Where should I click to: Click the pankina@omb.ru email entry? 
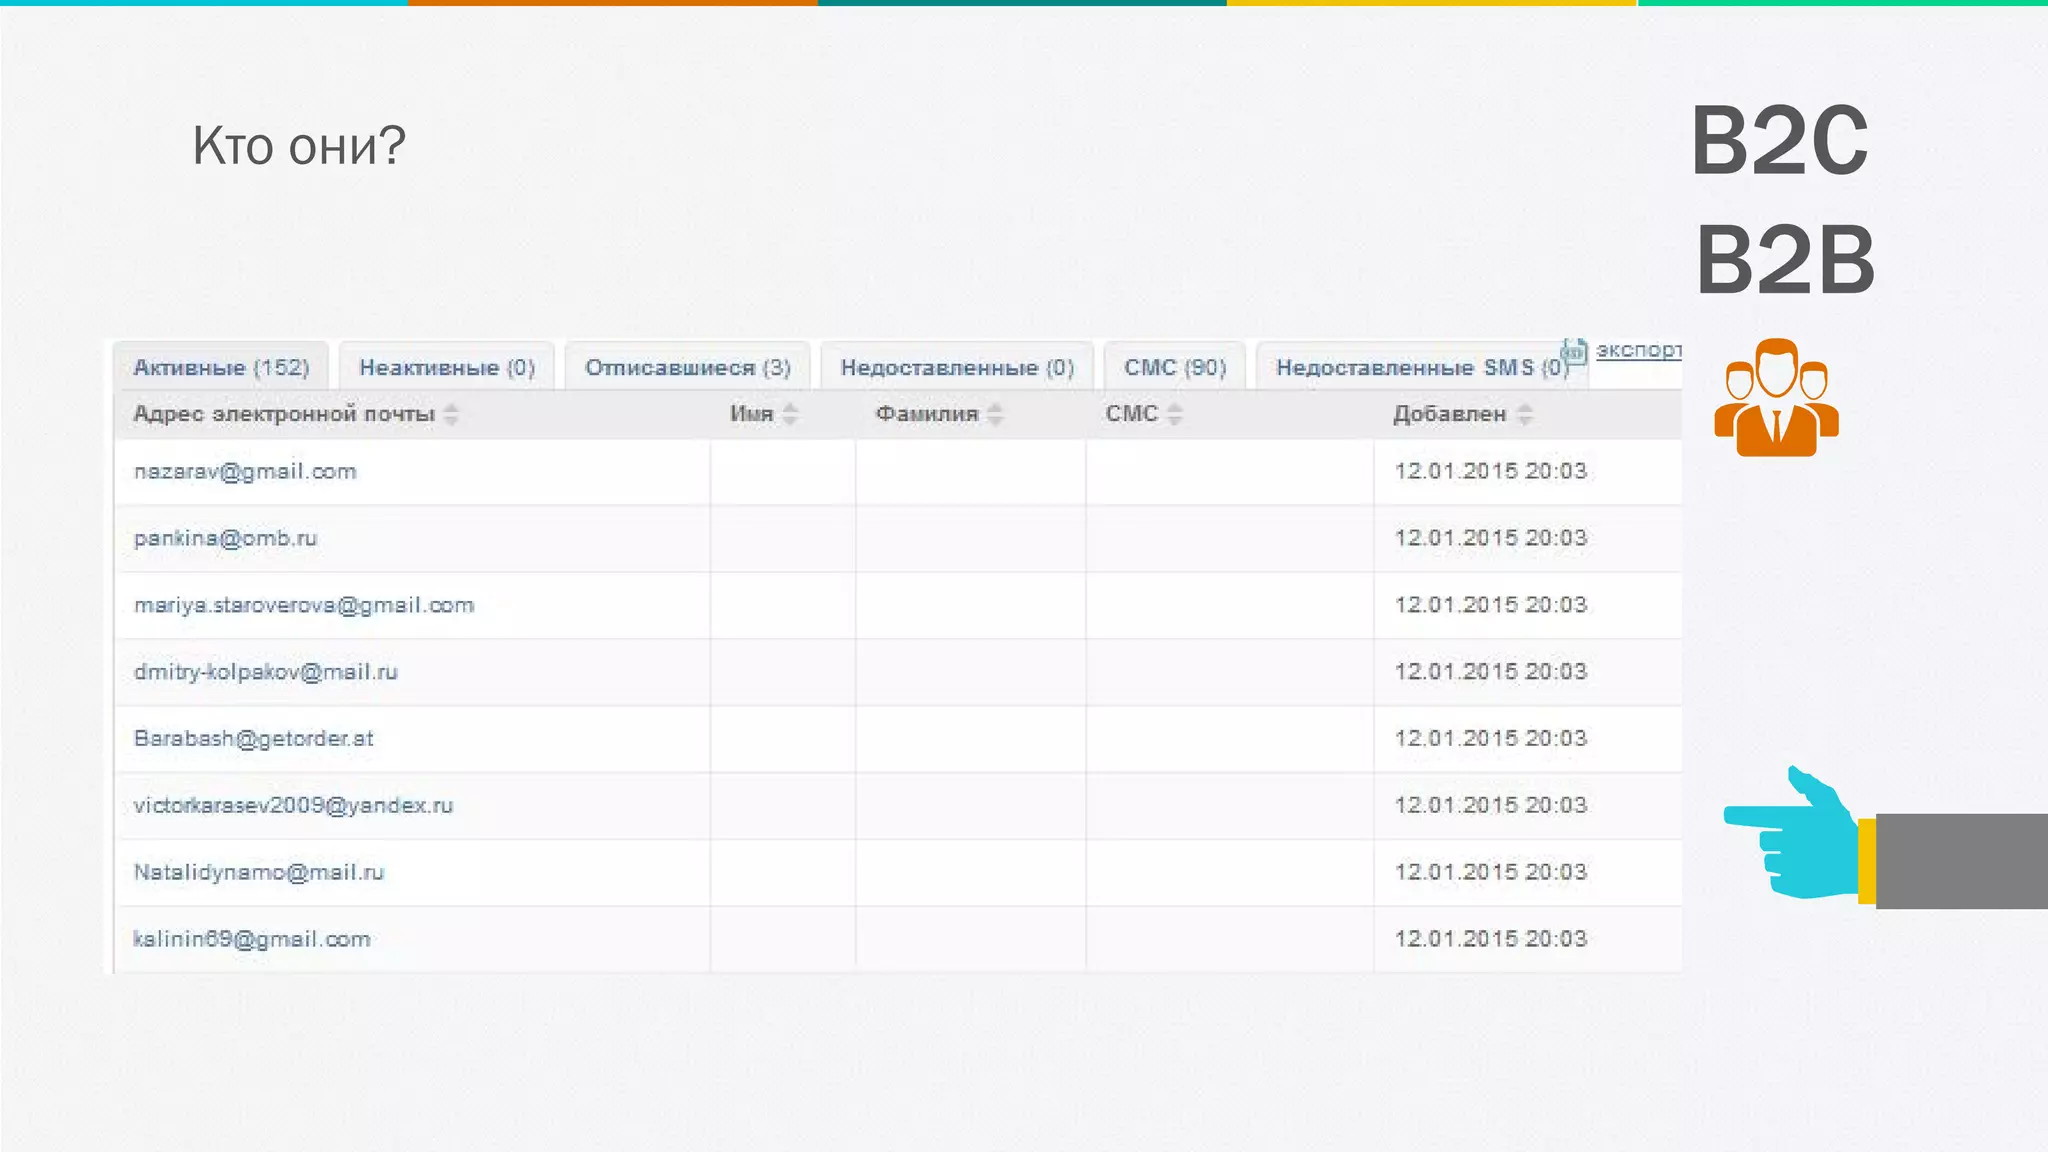coord(226,539)
